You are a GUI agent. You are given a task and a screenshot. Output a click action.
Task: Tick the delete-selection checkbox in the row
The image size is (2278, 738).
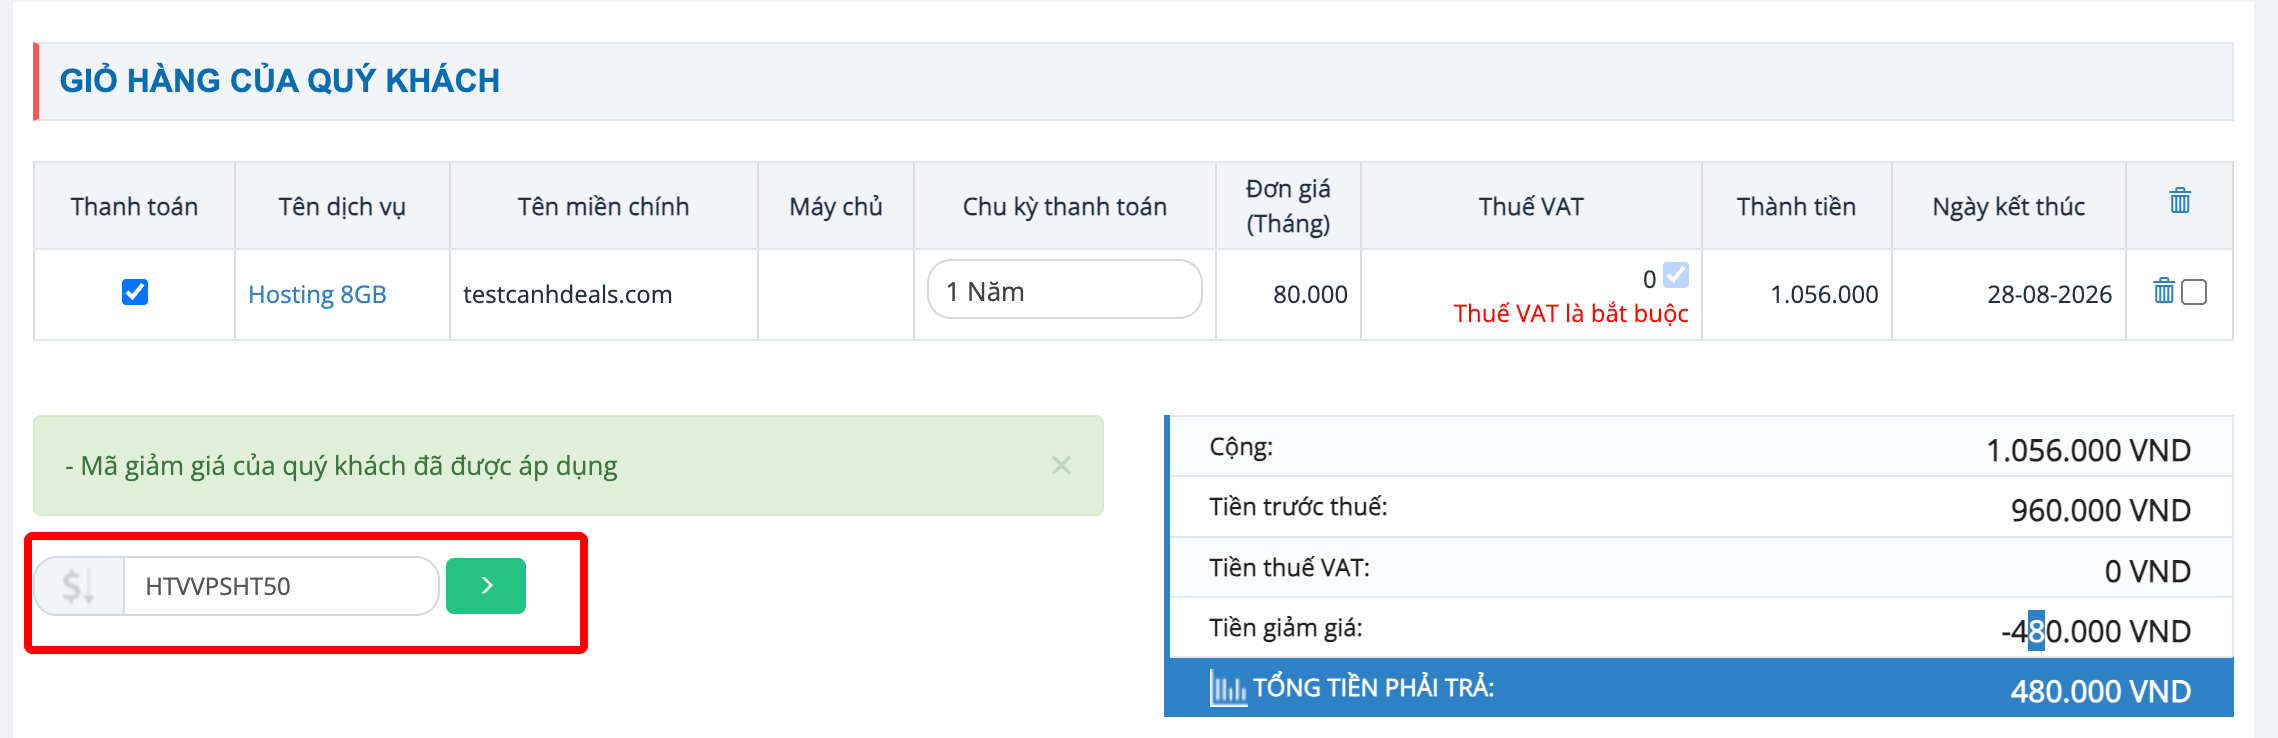(x=2194, y=292)
